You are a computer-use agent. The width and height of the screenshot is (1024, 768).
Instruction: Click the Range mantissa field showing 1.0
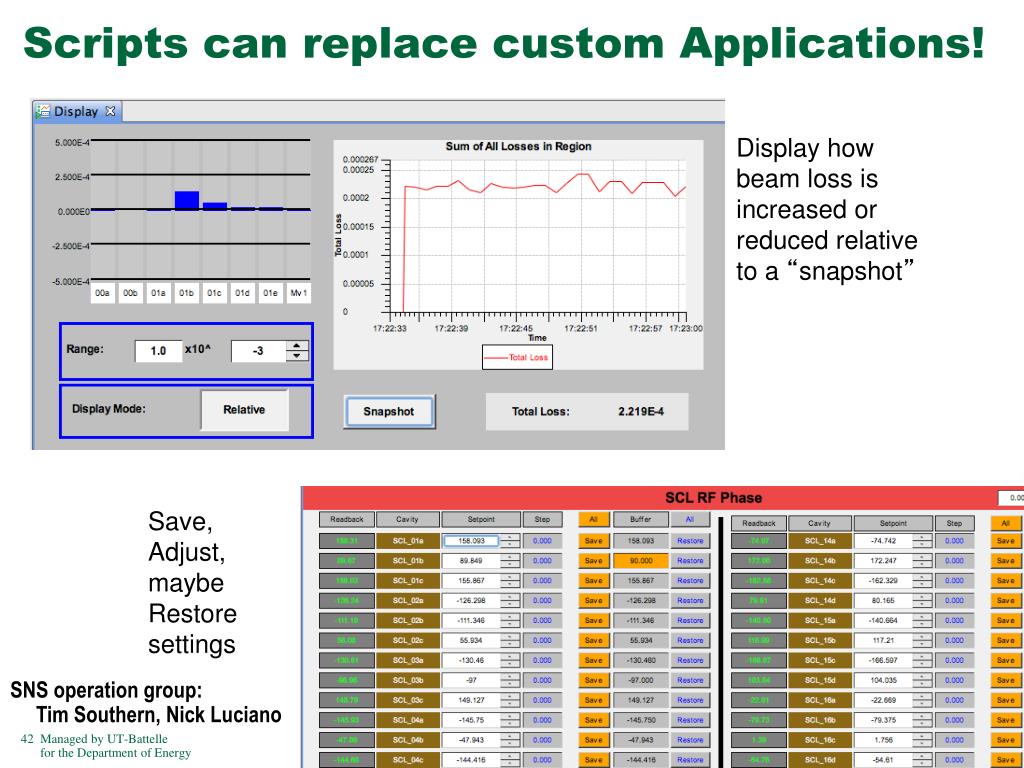(x=158, y=351)
